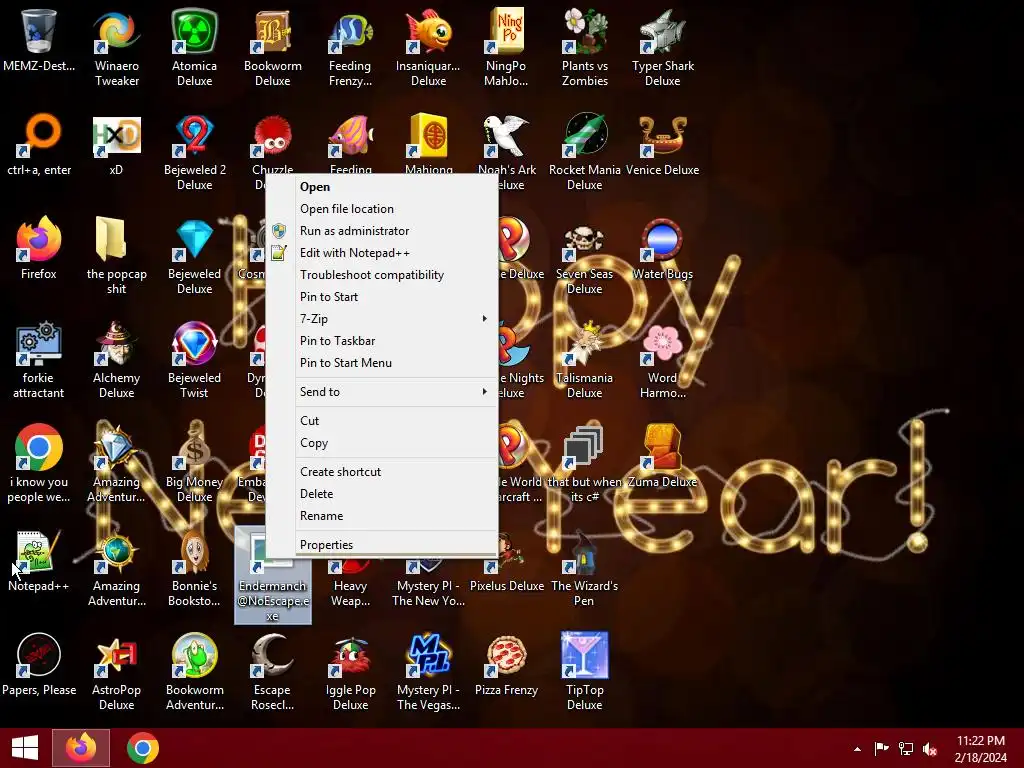
Task: Select Typer Shark Deluxe icon
Action: coord(662,31)
